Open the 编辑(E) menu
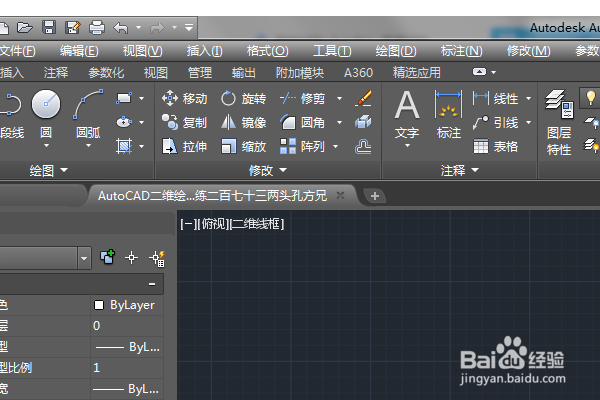This screenshot has height=400, width=600. 79,51
